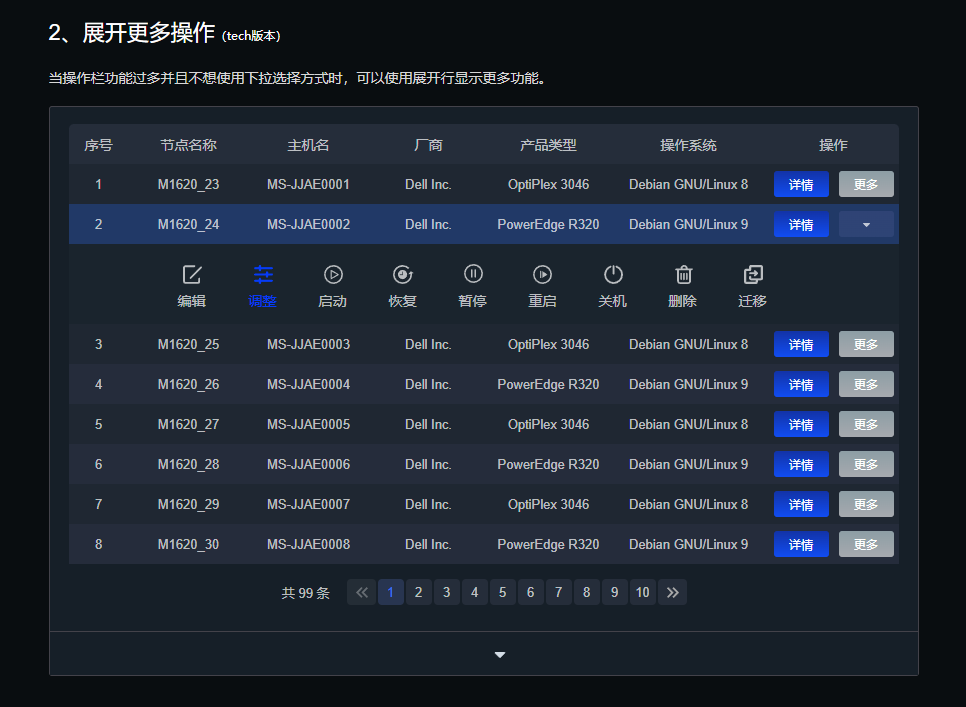Shut down with 关机 power icon
The image size is (966, 707).
pyautogui.click(x=613, y=275)
